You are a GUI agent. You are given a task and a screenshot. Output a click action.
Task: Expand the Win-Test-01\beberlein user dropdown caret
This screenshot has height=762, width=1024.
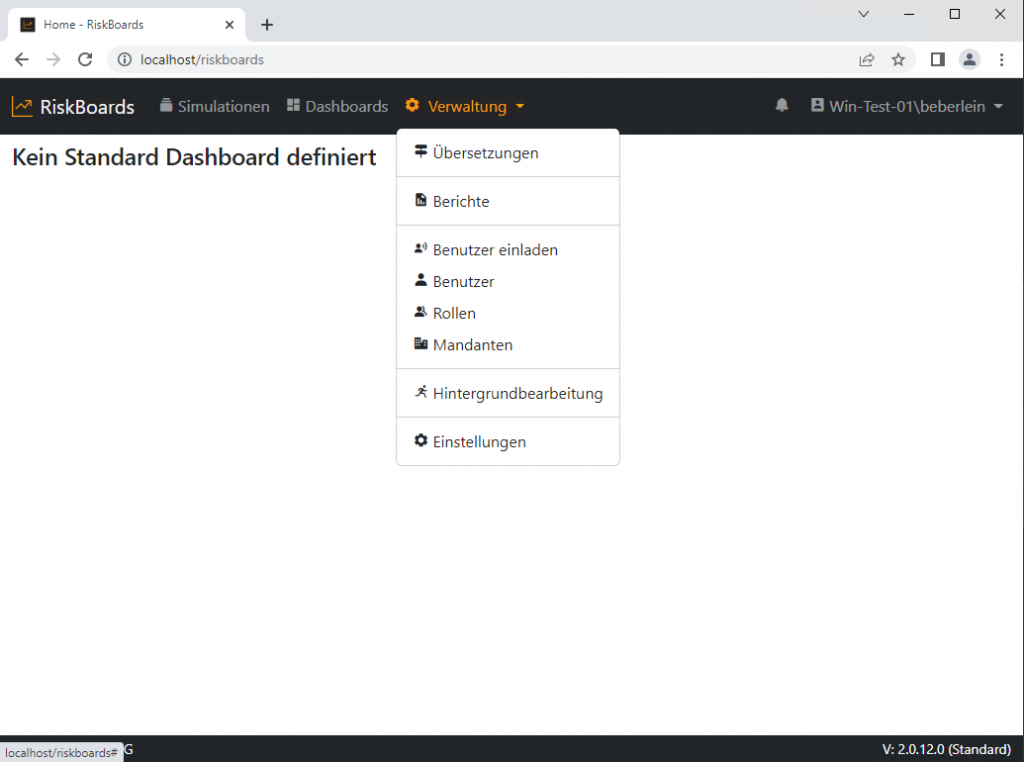[x=999, y=106]
